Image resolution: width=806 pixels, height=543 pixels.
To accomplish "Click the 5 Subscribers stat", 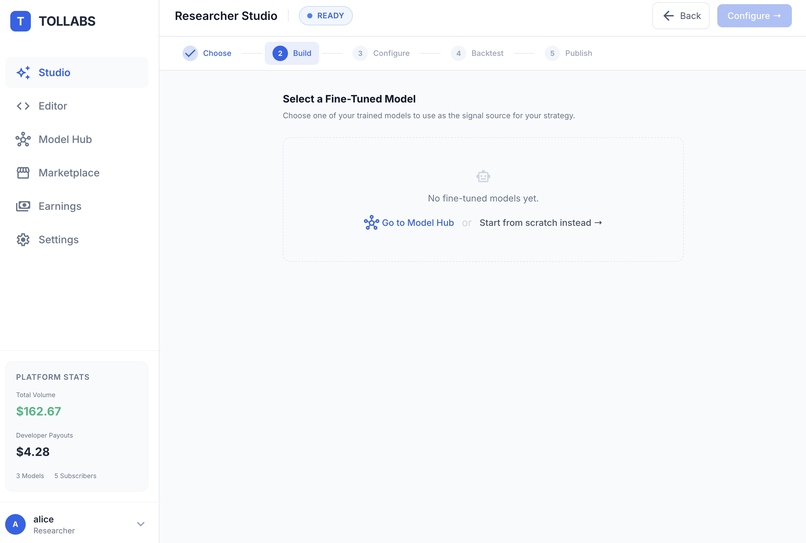I will [76, 476].
